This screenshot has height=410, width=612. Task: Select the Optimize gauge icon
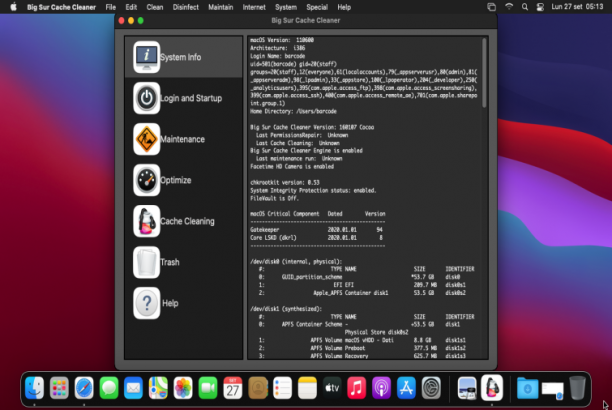click(x=146, y=180)
